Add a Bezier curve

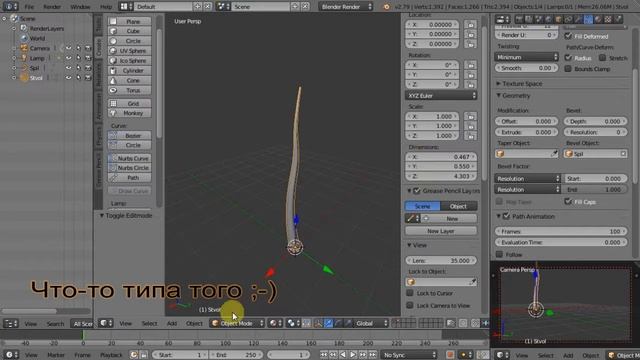[x=129, y=135]
